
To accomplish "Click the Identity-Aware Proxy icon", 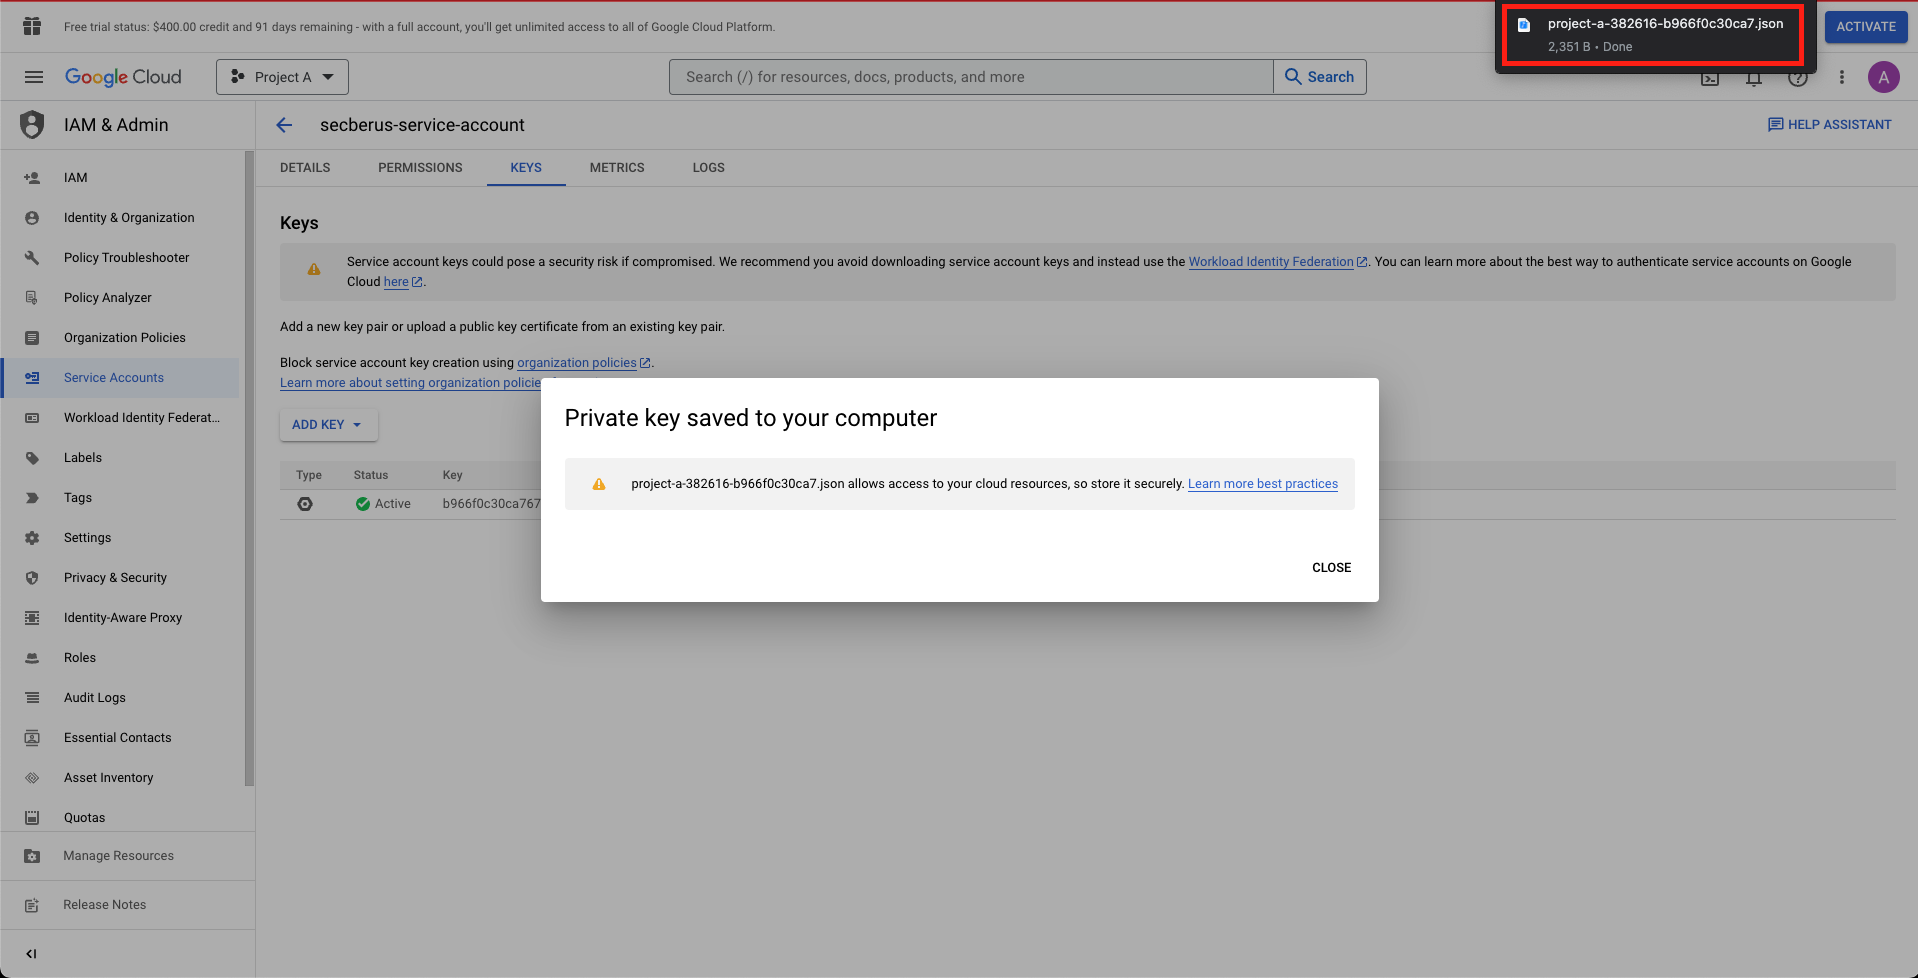I will click(32, 618).
